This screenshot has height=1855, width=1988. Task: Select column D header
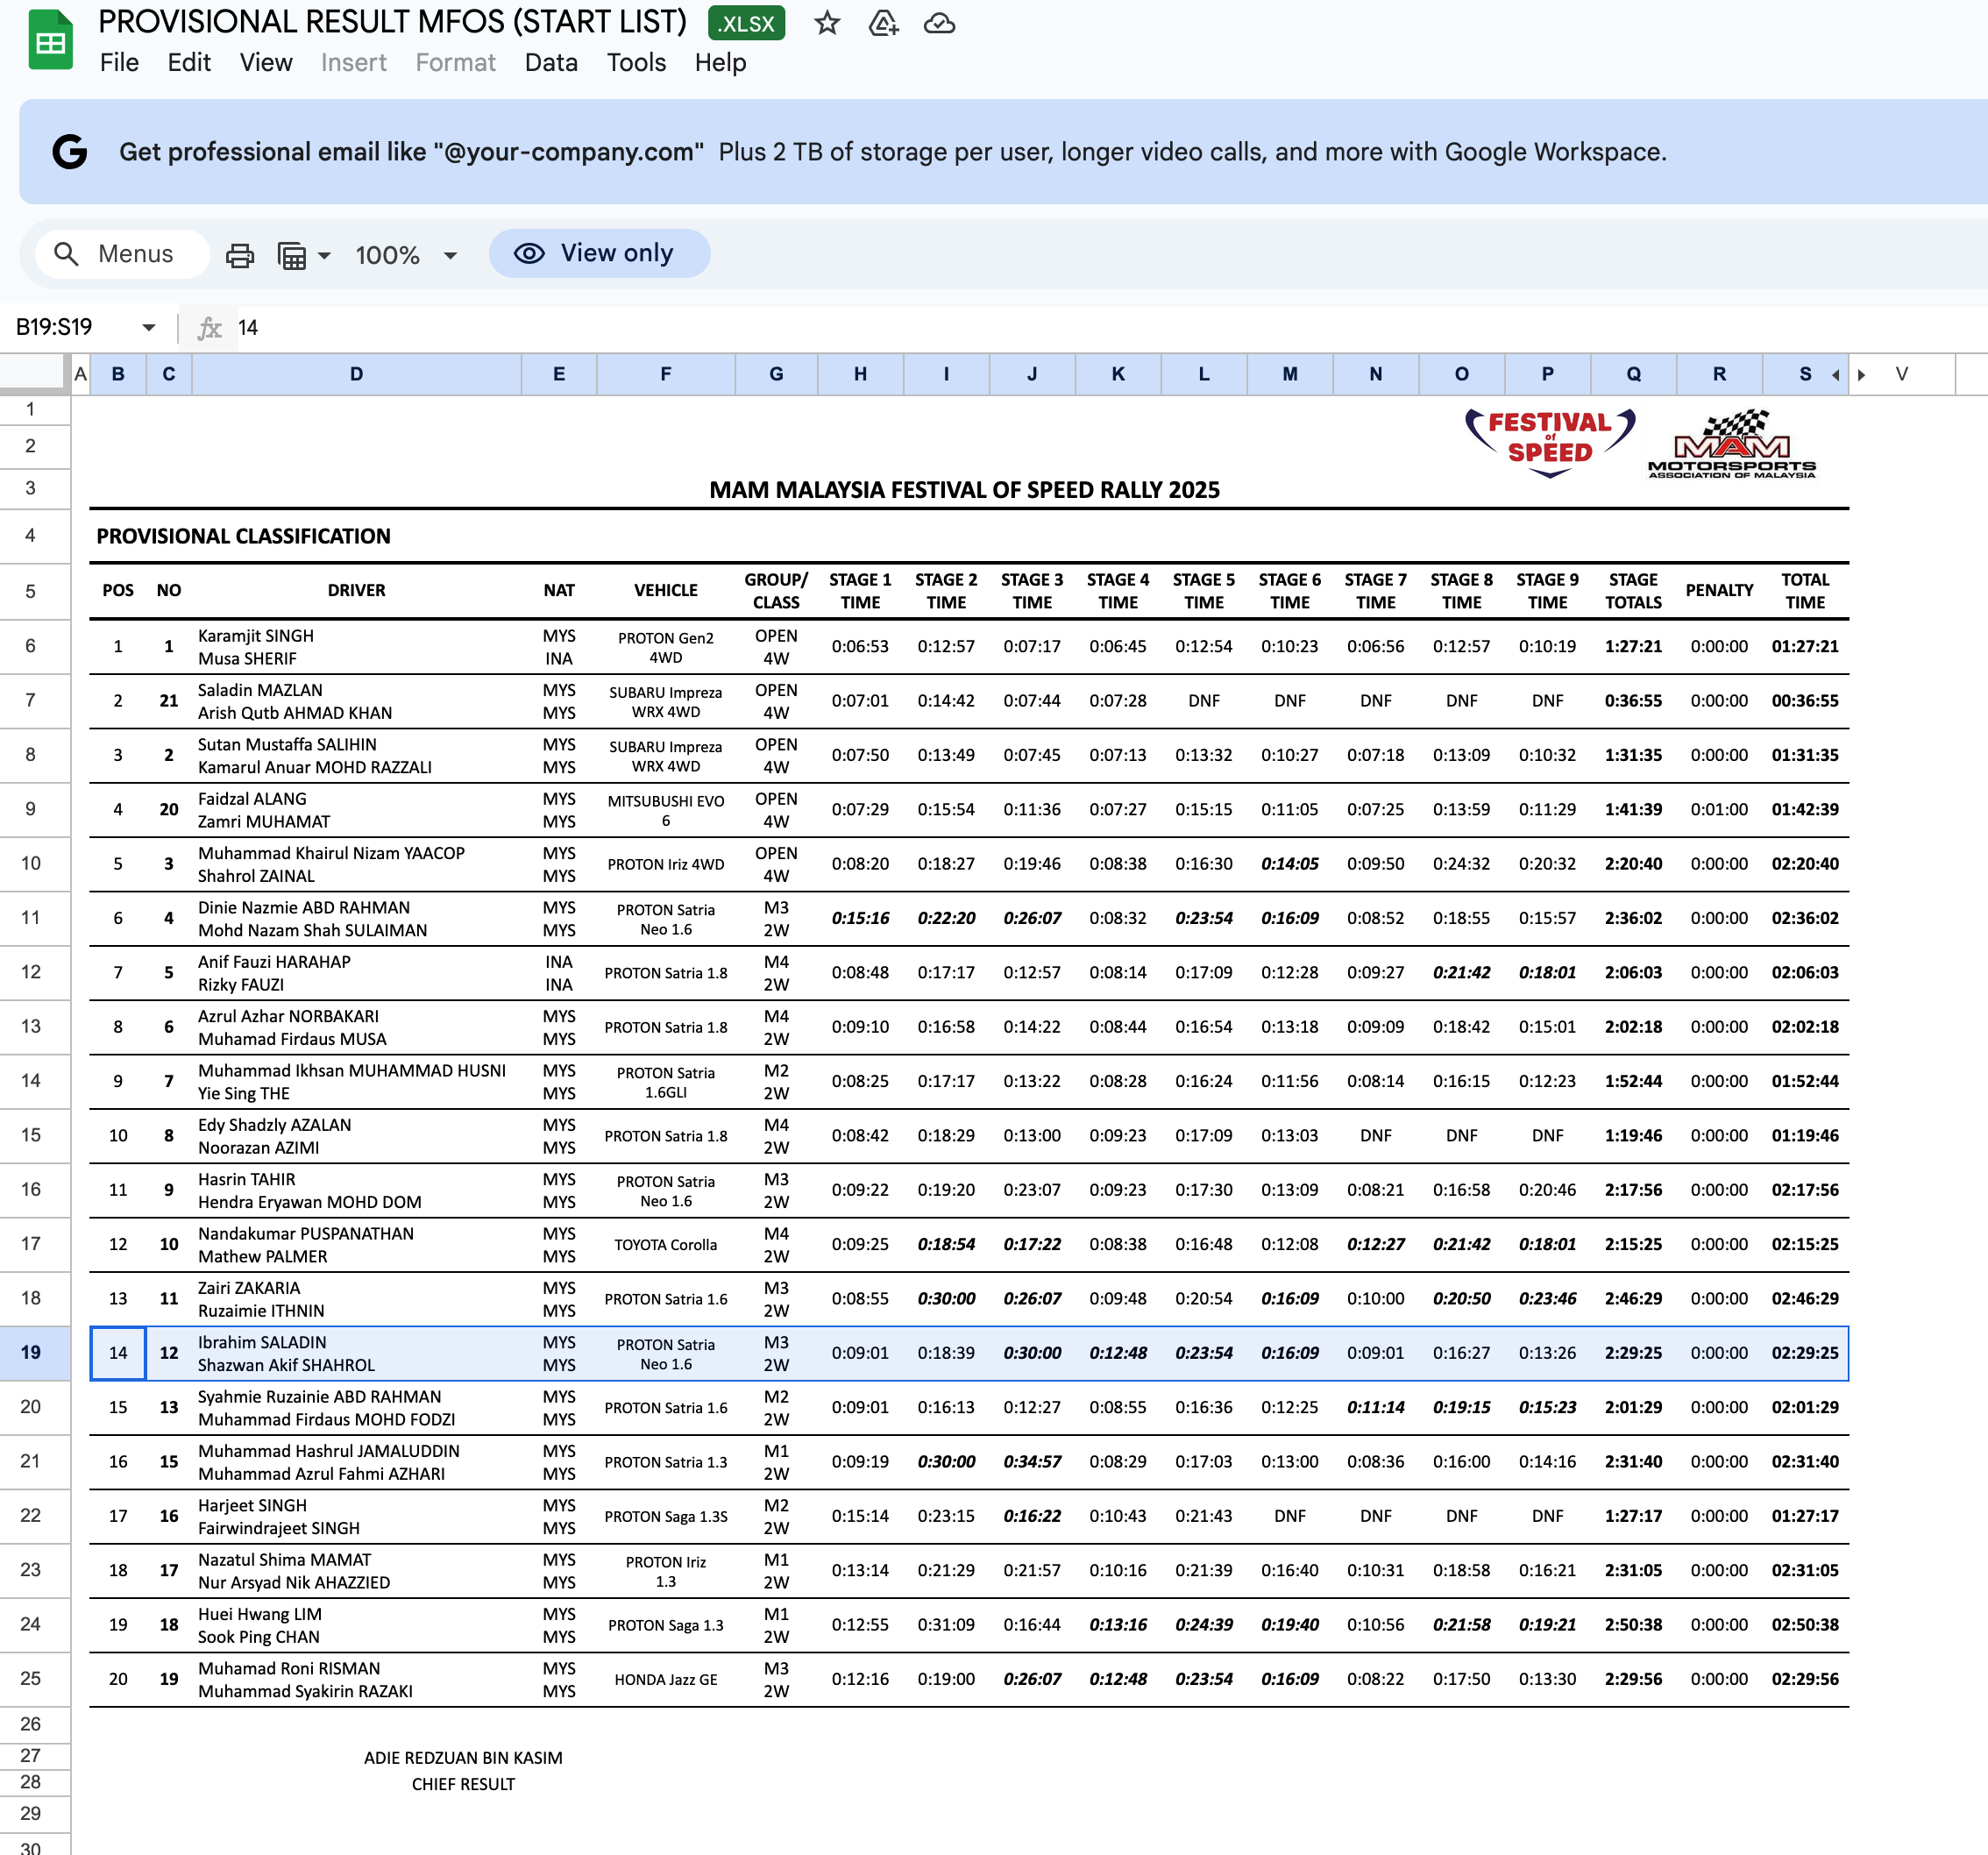click(x=356, y=374)
